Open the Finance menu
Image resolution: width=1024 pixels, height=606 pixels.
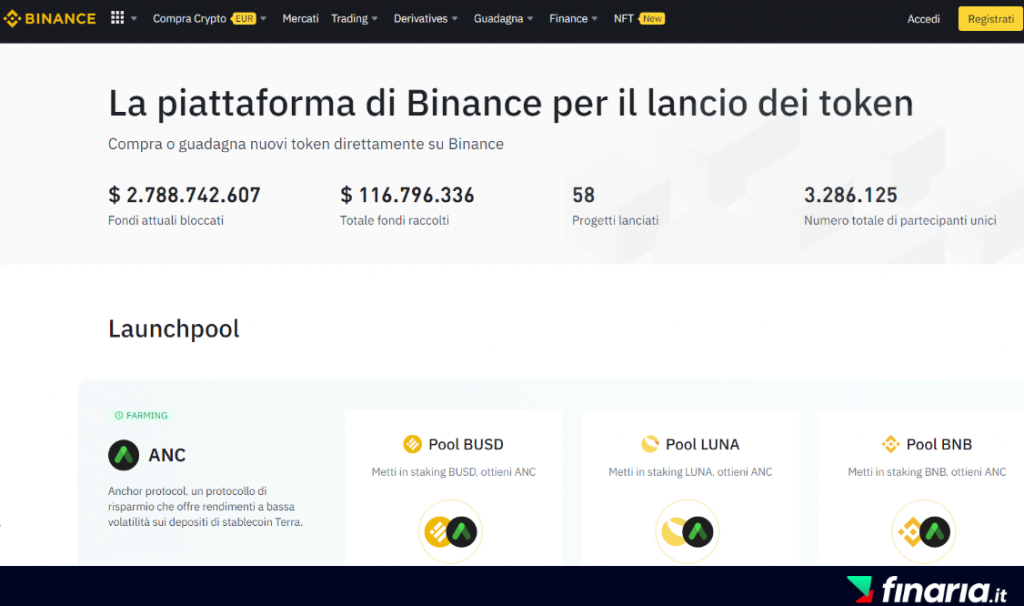[x=568, y=18]
